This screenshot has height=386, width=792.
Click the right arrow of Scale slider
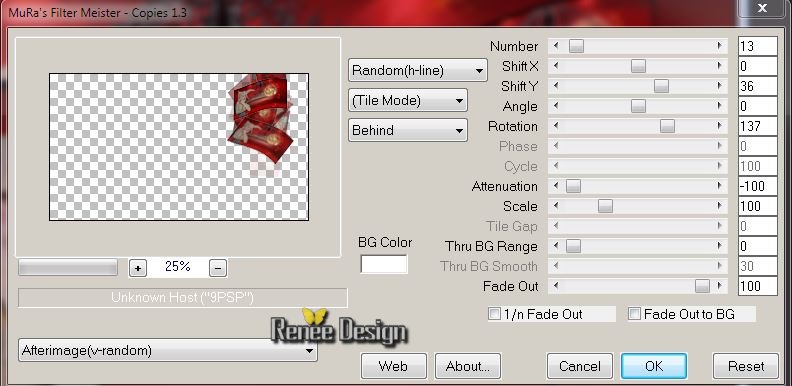tap(719, 206)
